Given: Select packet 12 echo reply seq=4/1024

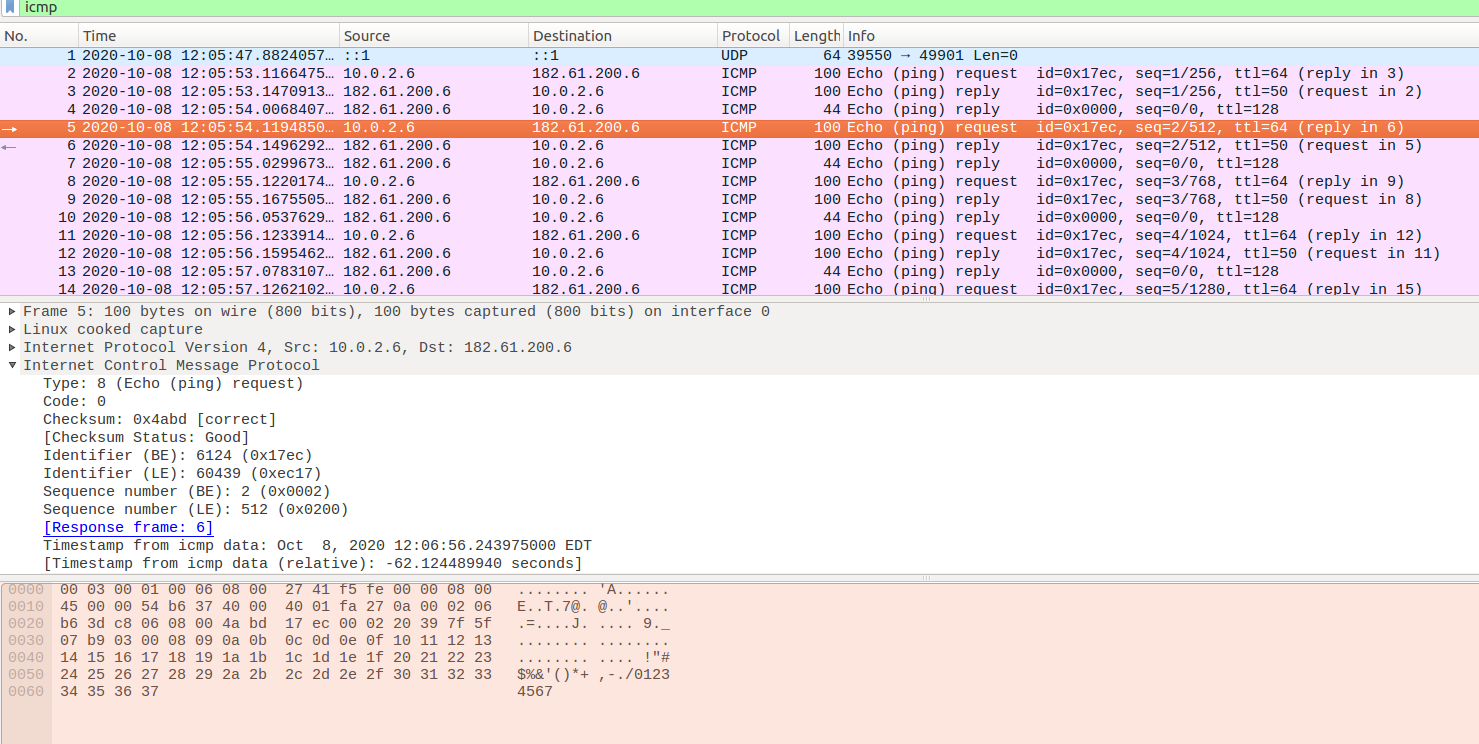Looking at the screenshot, I should click(x=739, y=254).
